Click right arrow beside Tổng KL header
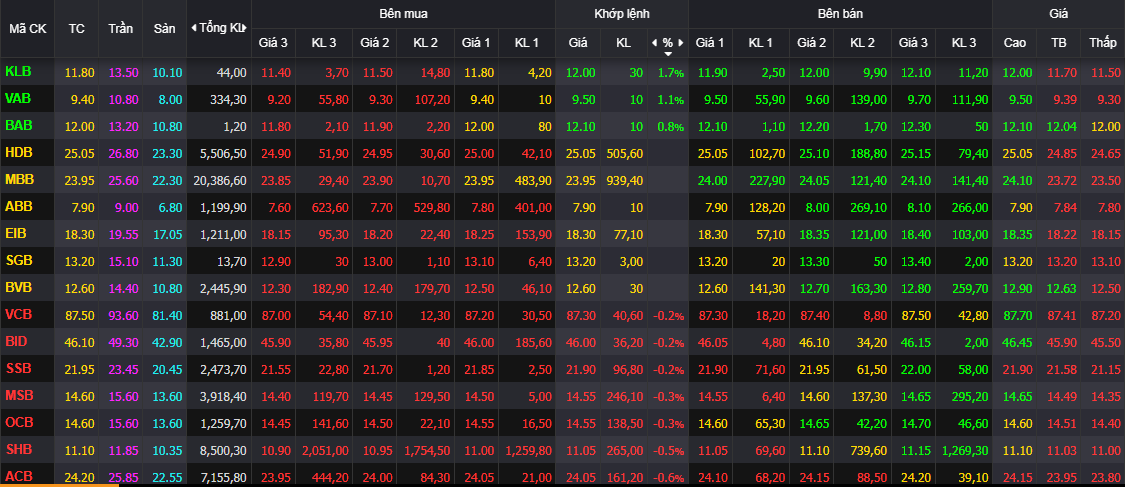Viewport: 1125px width, 487px height. point(245,28)
